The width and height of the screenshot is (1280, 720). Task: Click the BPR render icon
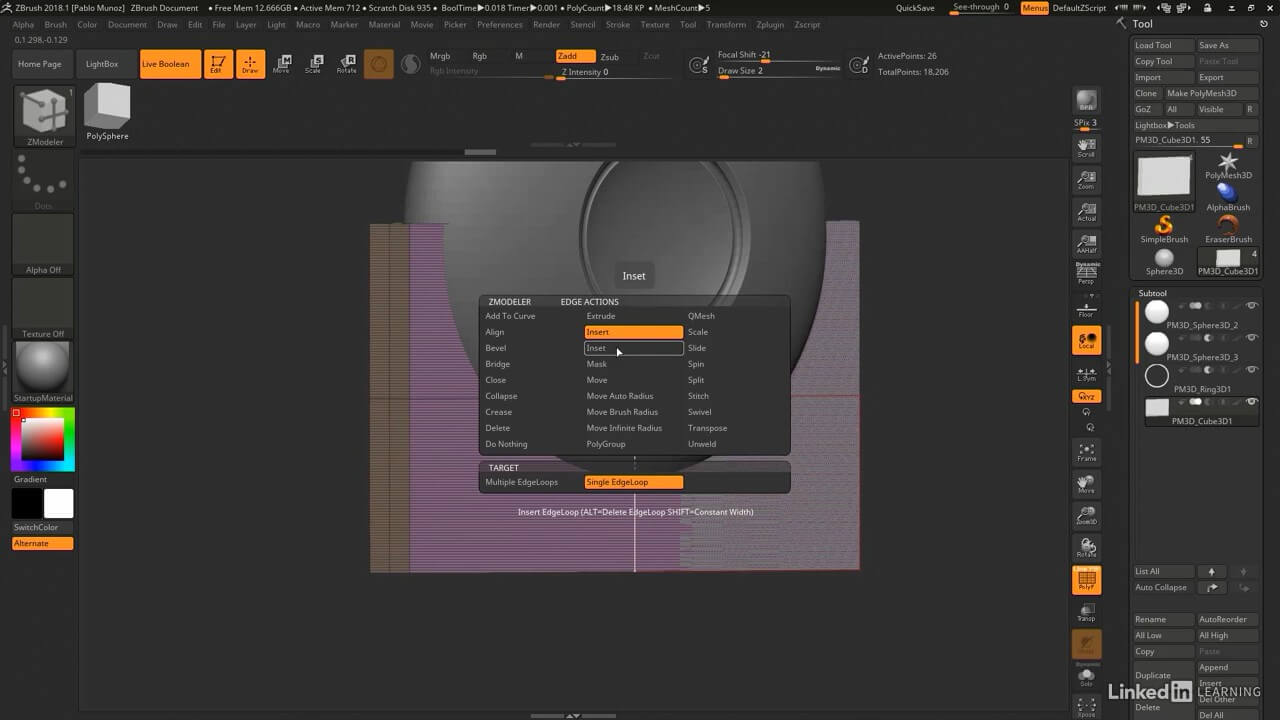[1086, 101]
